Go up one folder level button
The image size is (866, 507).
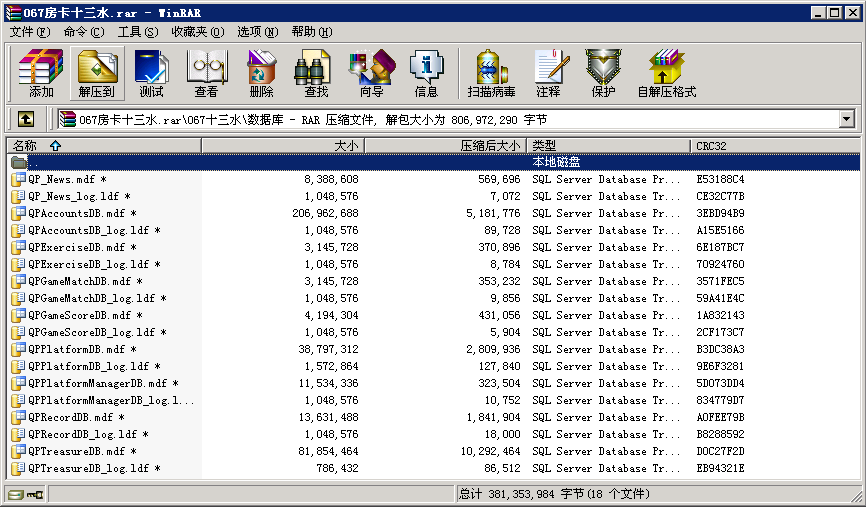26,119
